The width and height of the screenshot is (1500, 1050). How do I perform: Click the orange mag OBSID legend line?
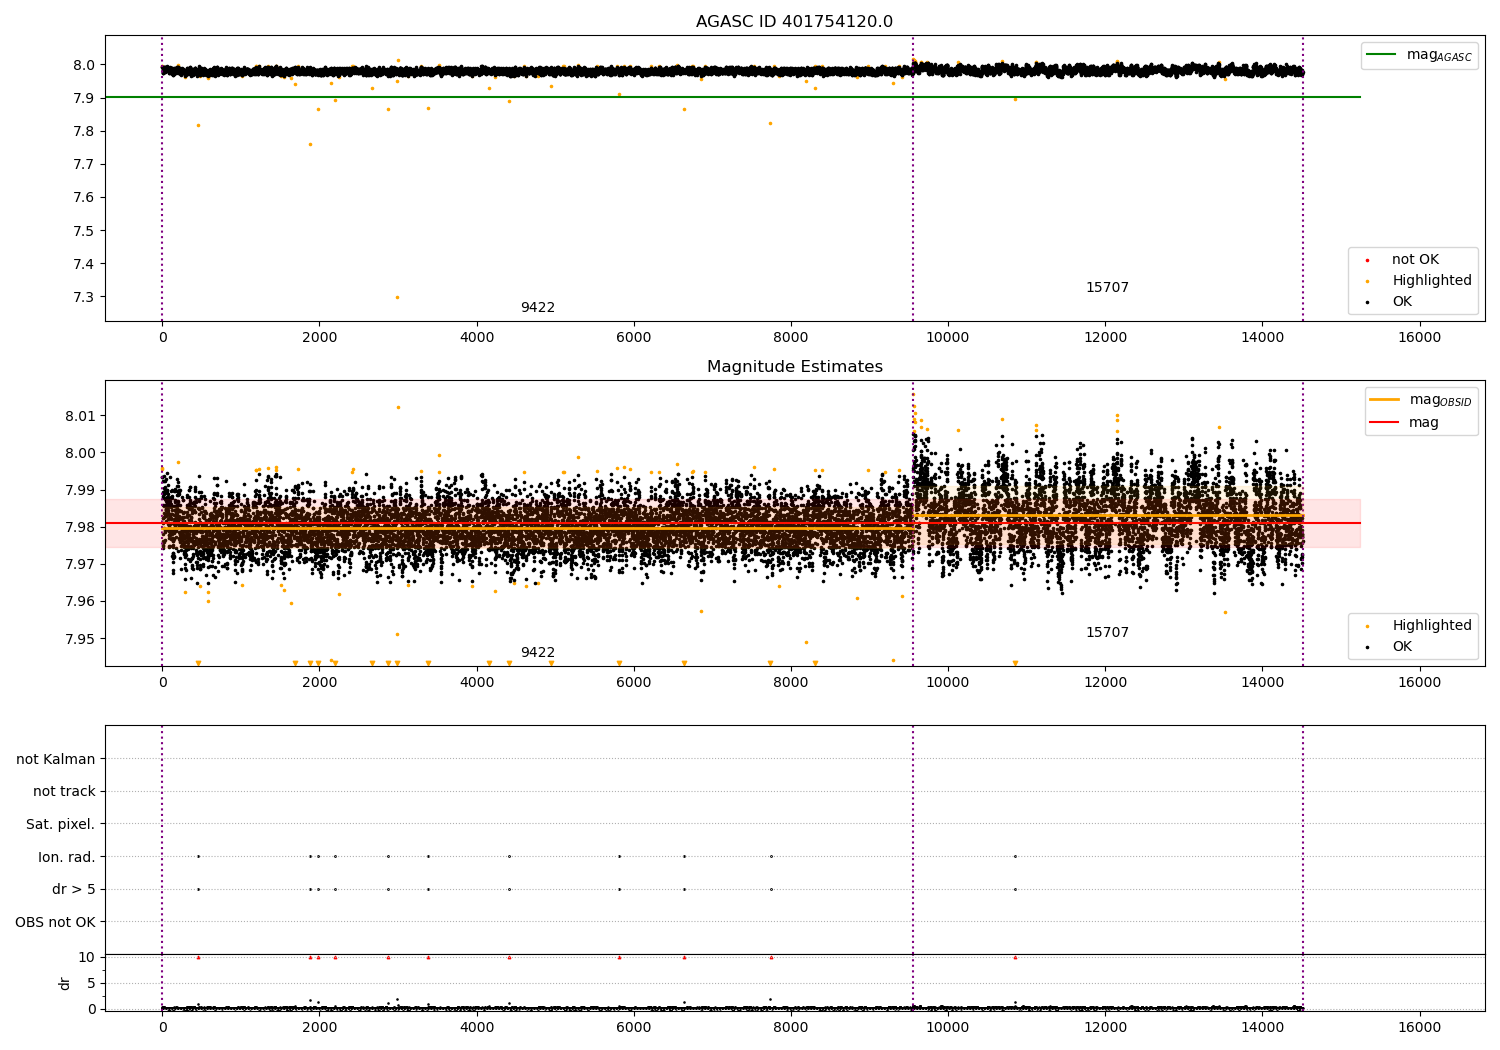1384,399
